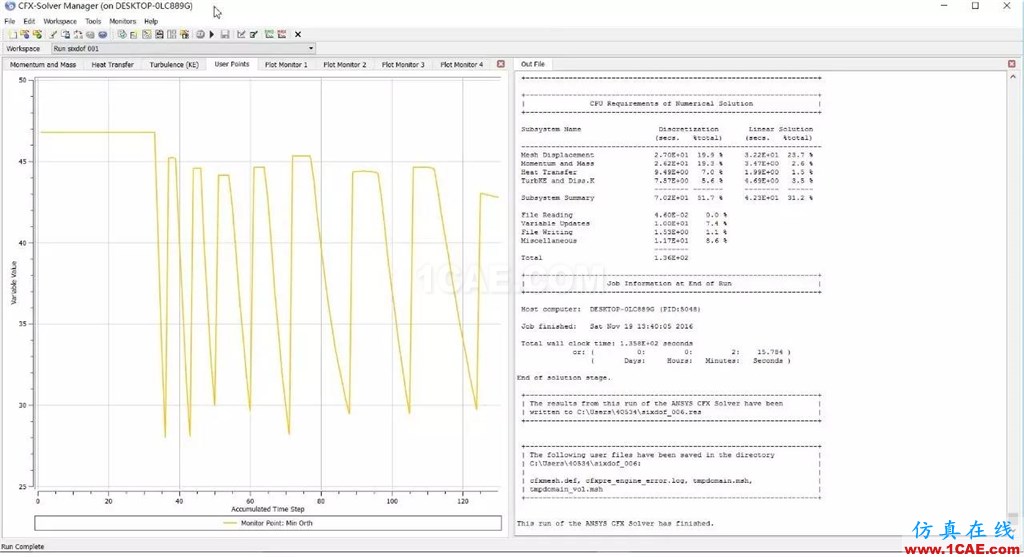Open the Tools menu
This screenshot has width=1024, height=557.
[x=93, y=21]
